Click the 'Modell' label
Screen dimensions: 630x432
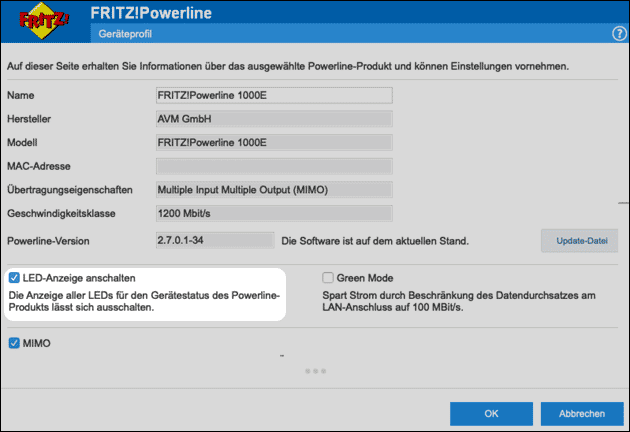(x=22, y=143)
